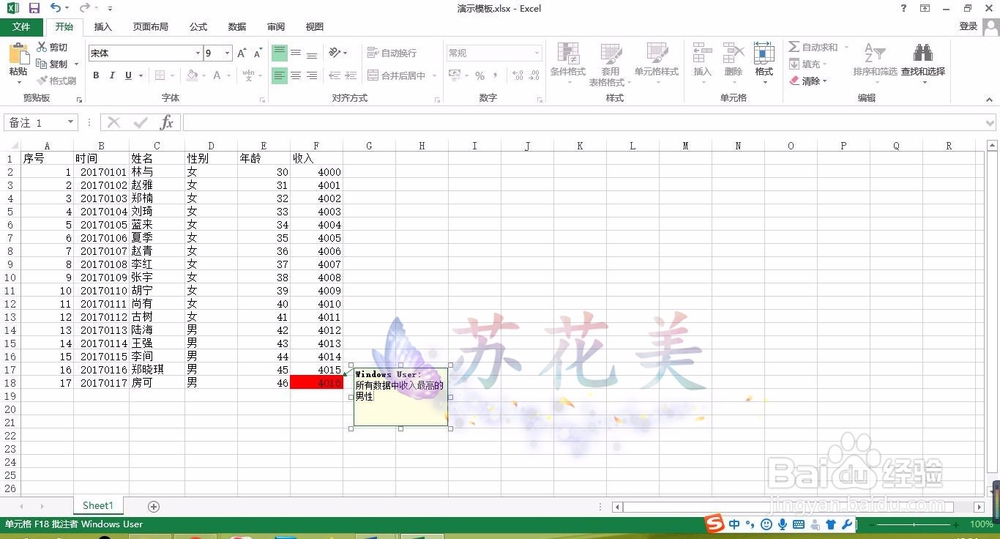Click the Undo arrow
Image resolution: width=1000 pixels, height=539 pixels.
pos(55,8)
